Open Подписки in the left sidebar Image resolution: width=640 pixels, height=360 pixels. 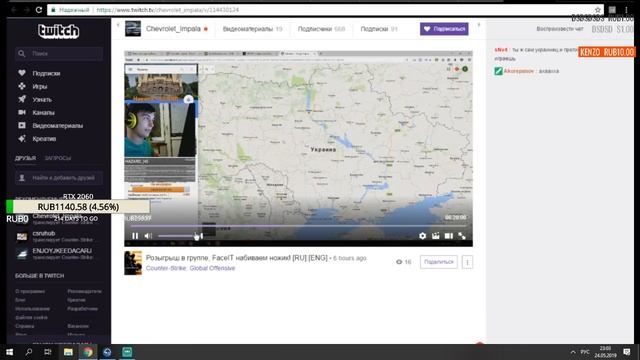[46, 73]
